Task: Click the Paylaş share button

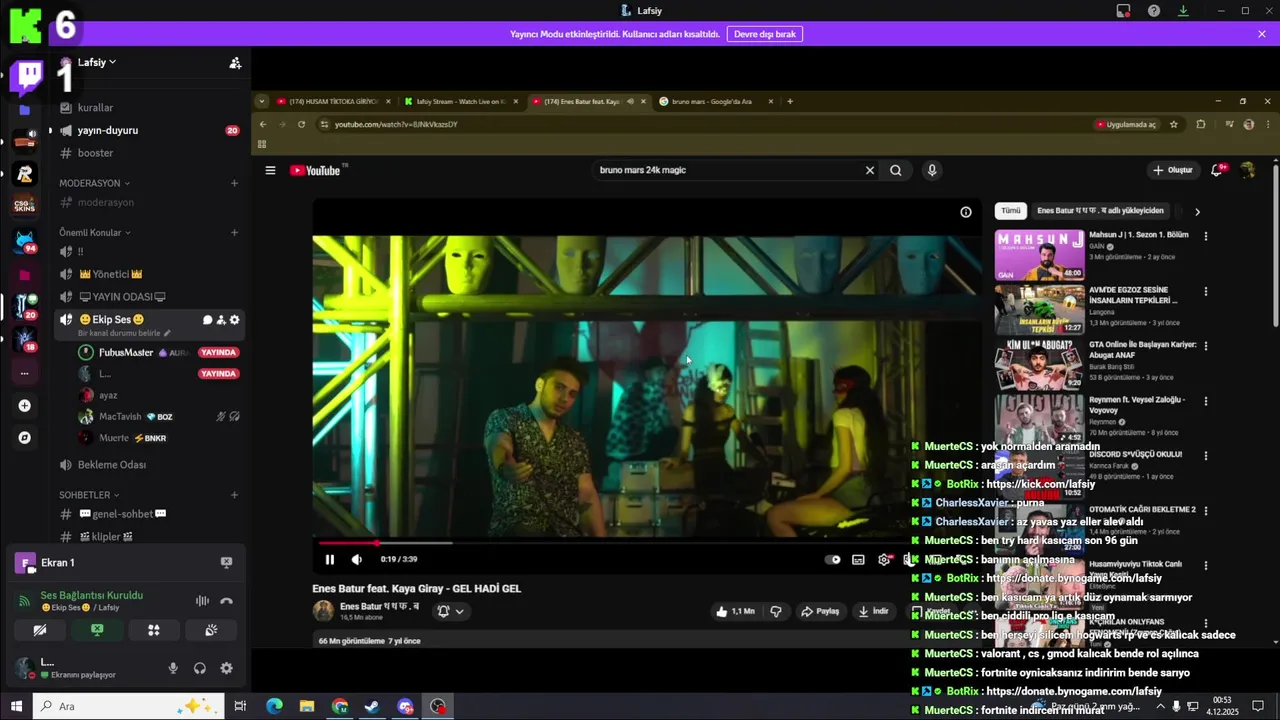Action: [x=820, y=611]
